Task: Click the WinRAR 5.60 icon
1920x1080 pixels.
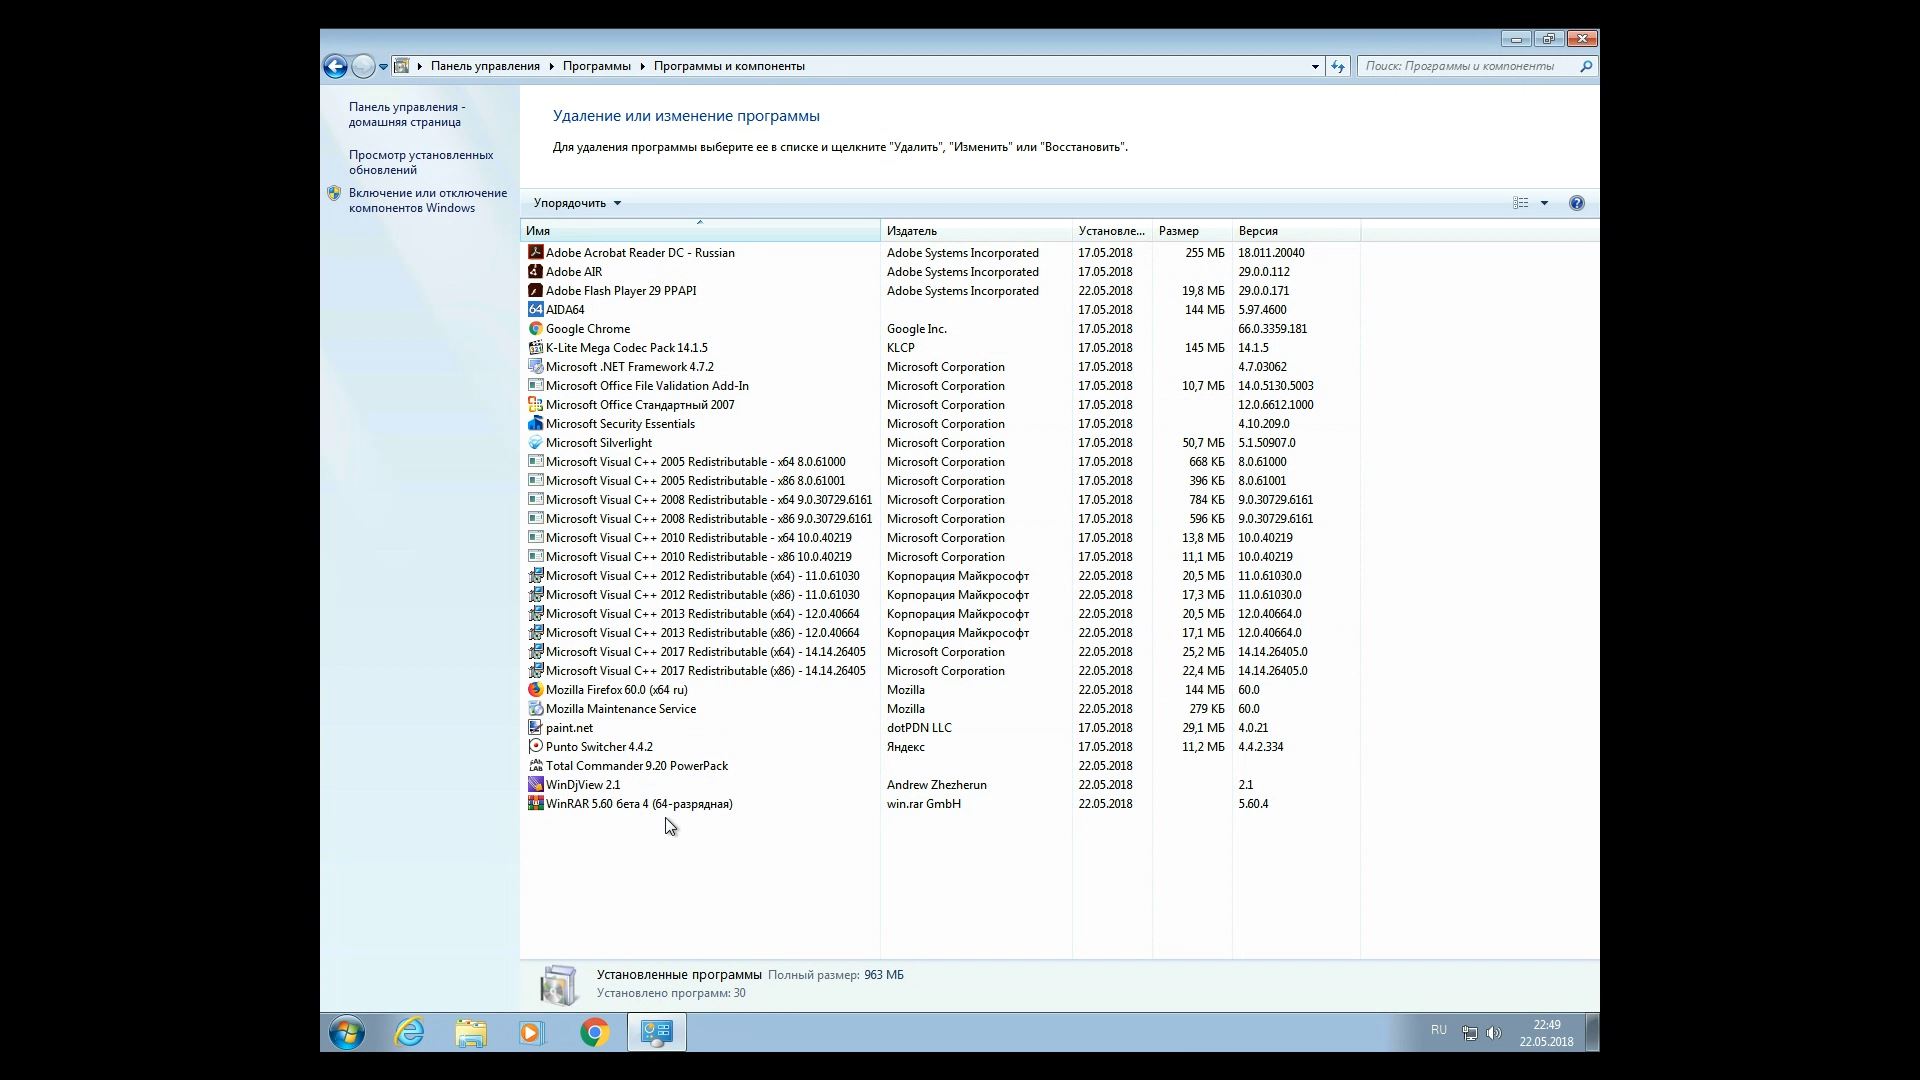Action: (x=535, y=804)
